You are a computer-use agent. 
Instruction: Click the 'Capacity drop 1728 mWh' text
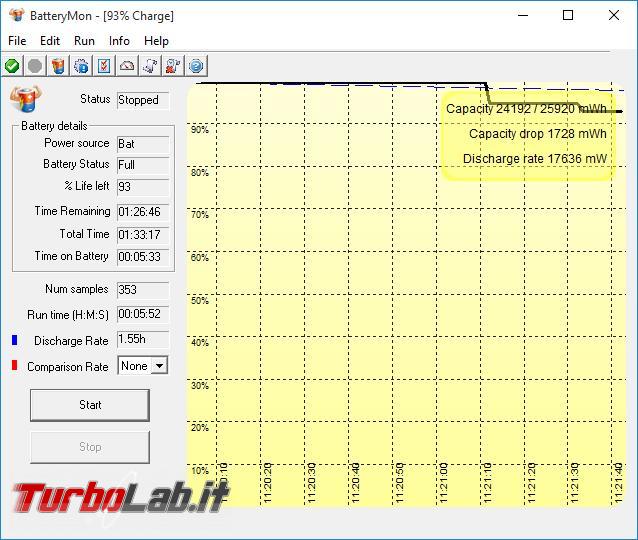tap(537, 134)
